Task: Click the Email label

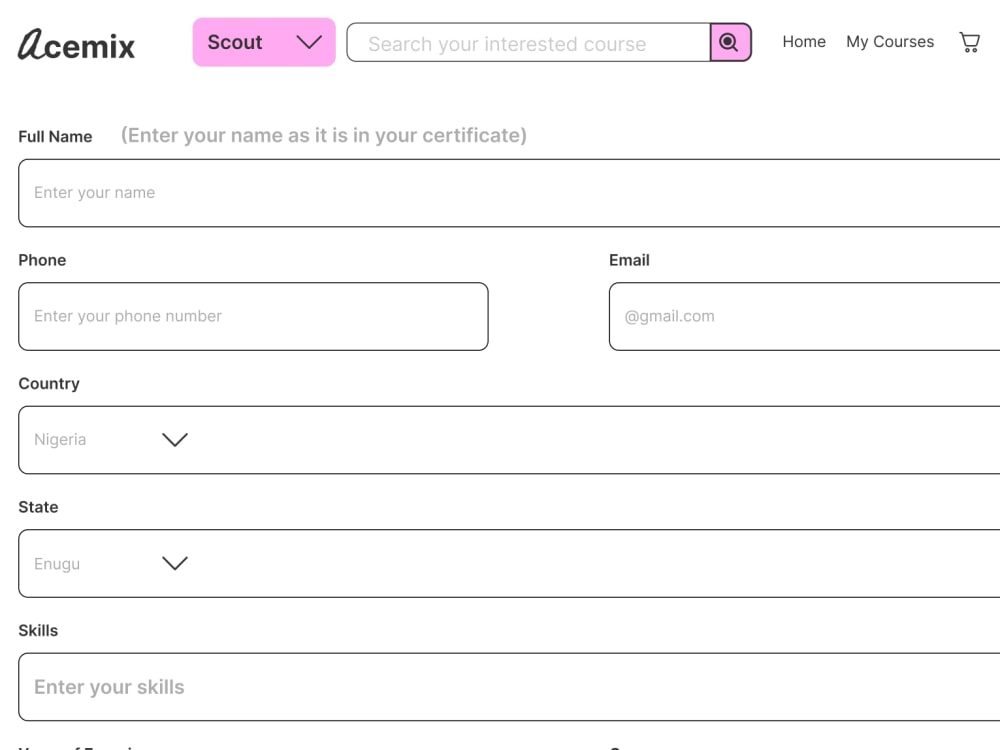Action: (x=629, y=260)
